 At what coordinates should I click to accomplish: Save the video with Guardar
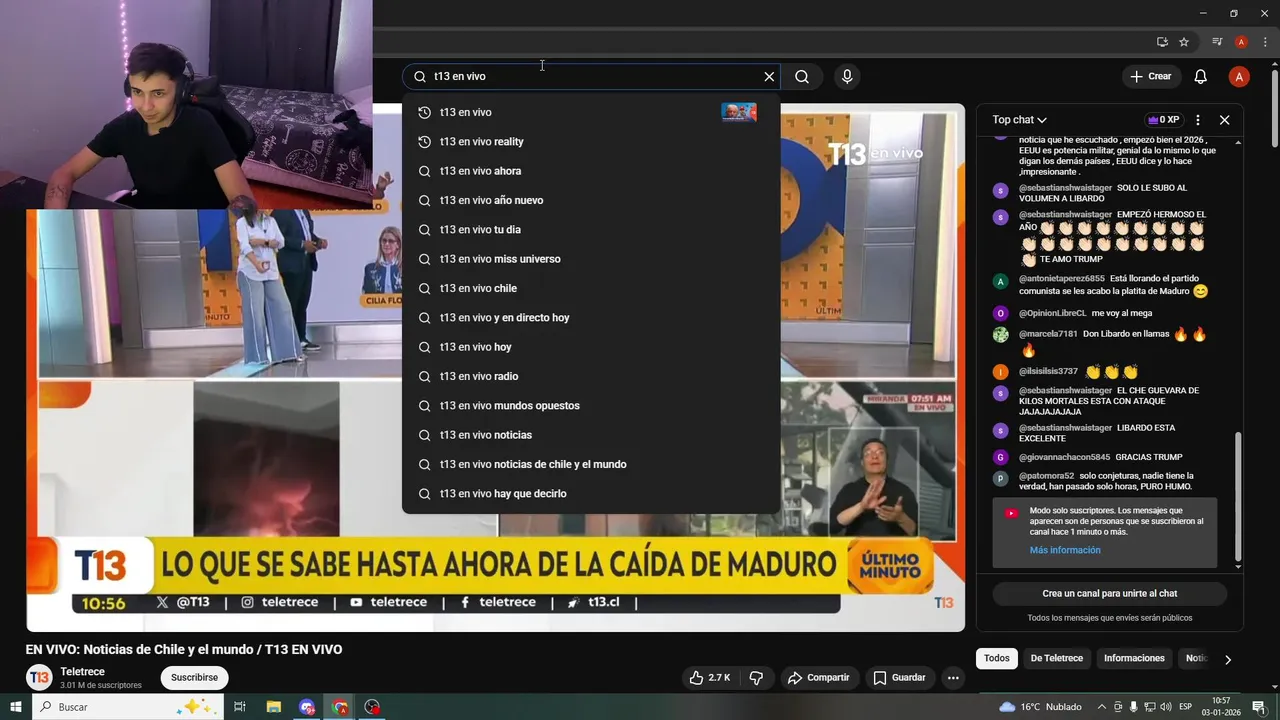click(x=900, y=678)
